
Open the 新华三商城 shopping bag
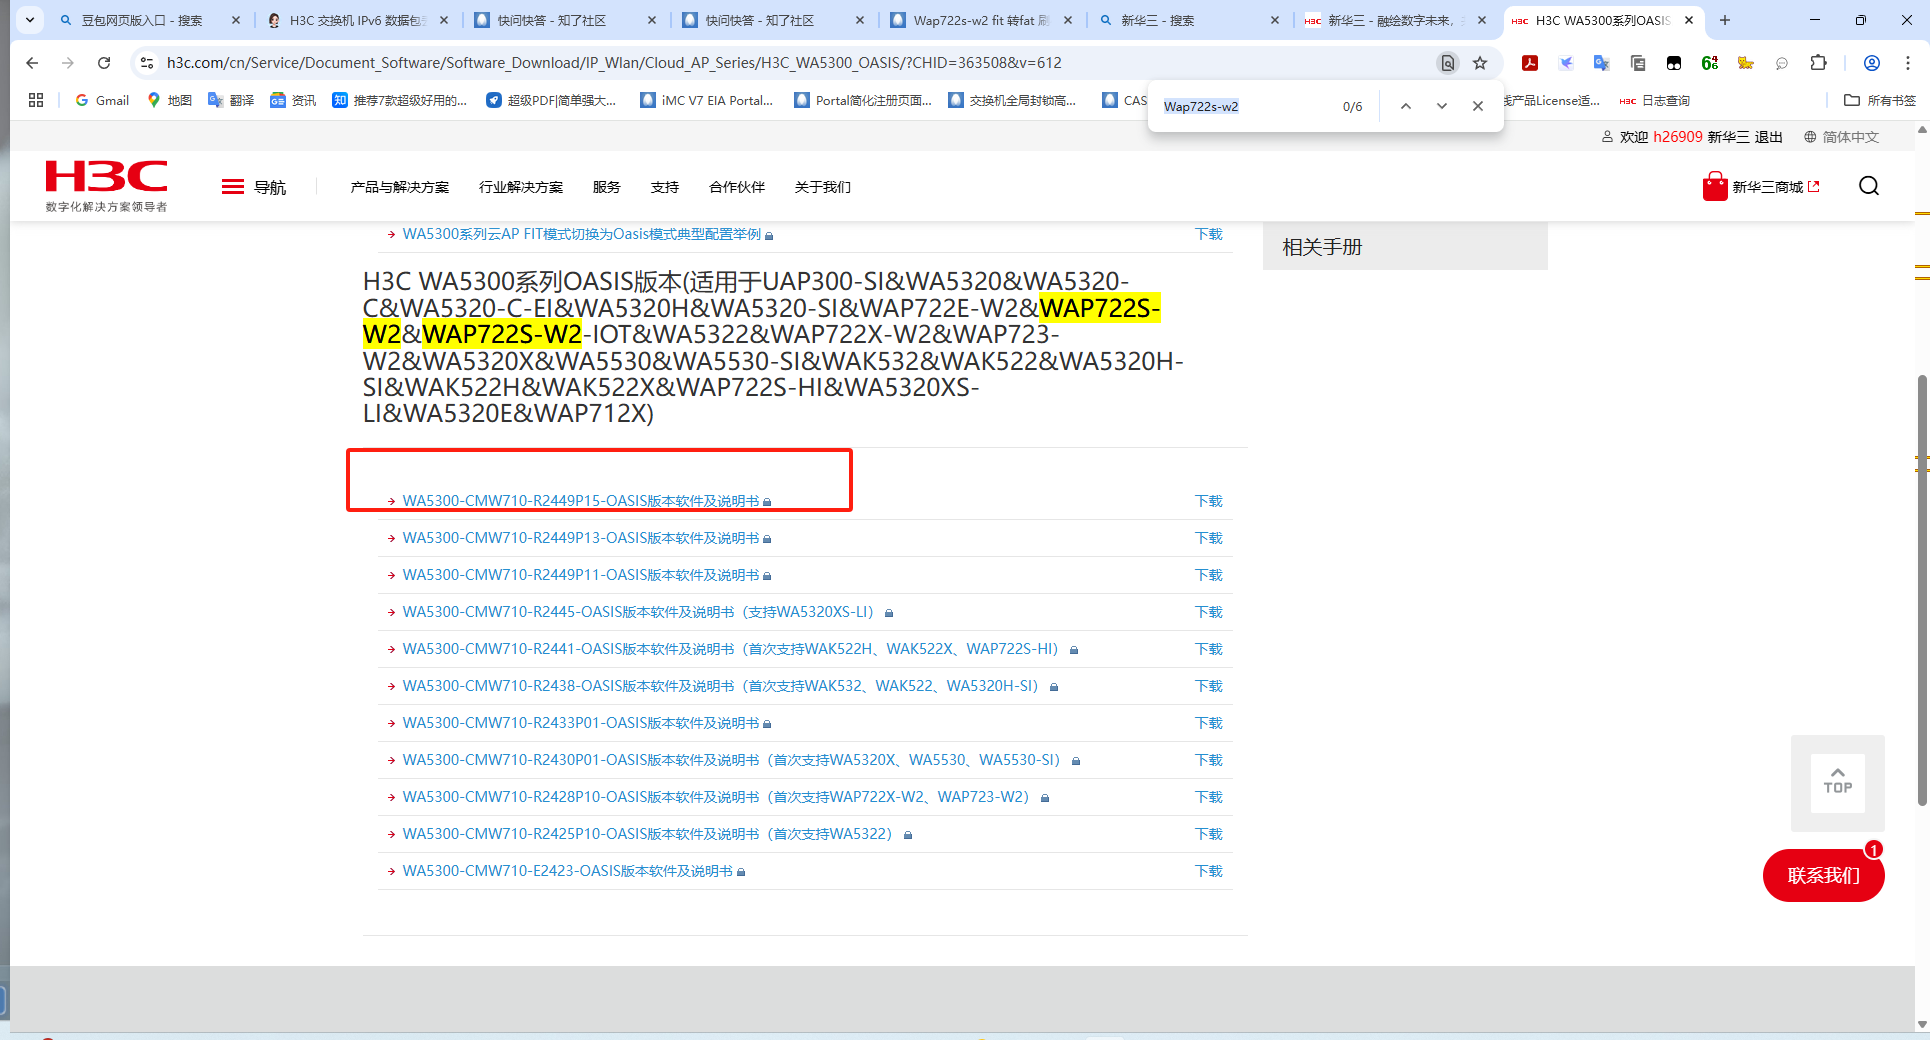(1761, 187)
